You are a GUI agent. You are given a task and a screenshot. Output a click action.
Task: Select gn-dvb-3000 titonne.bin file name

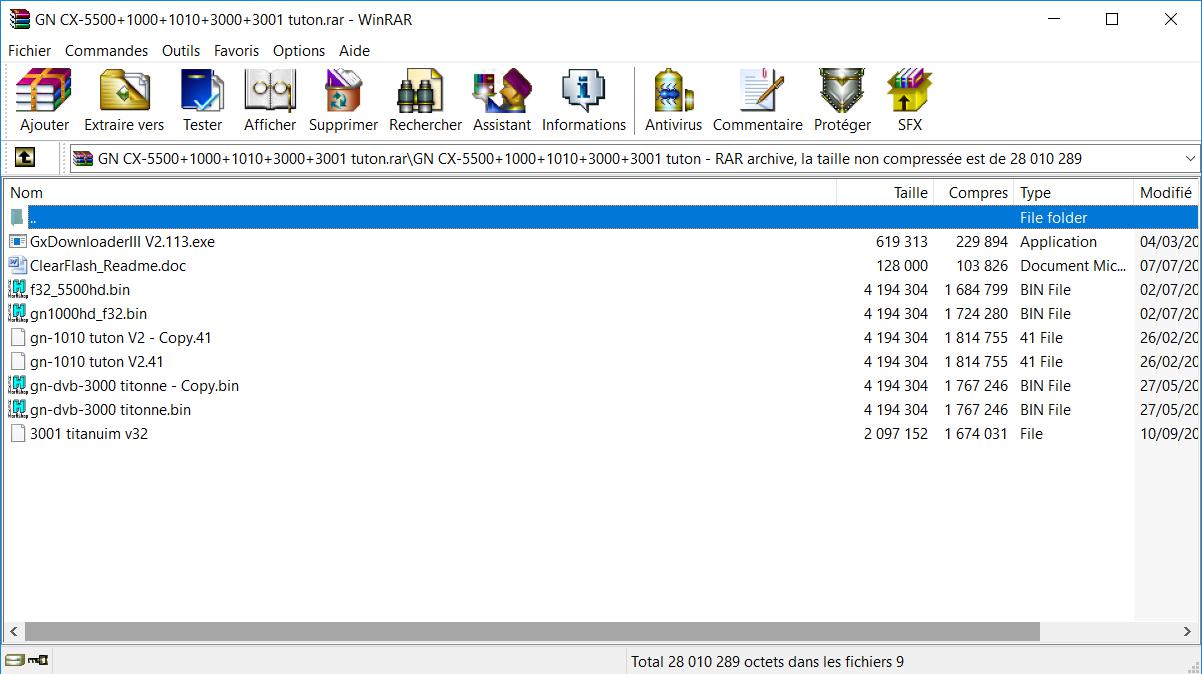[x=110, y=410]
